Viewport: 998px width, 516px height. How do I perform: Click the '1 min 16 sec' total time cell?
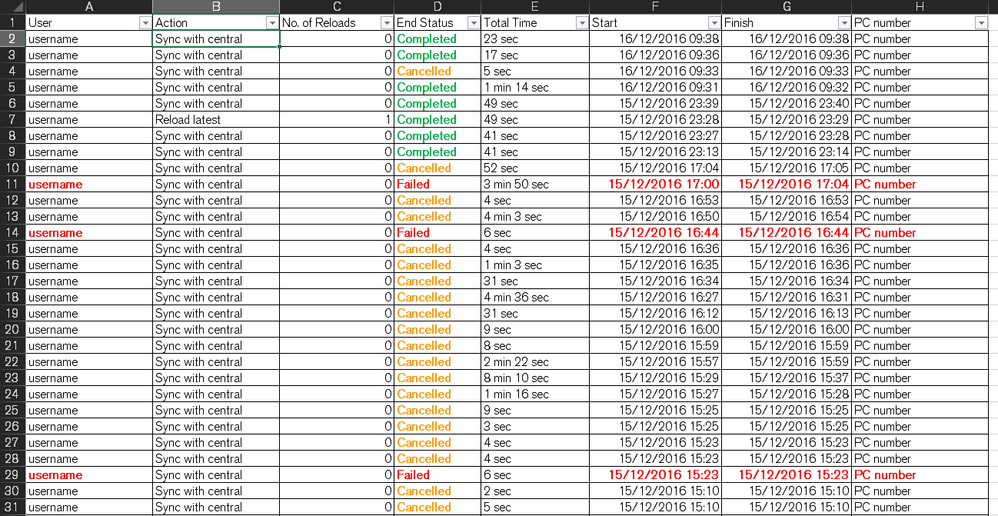pos(535,394)
